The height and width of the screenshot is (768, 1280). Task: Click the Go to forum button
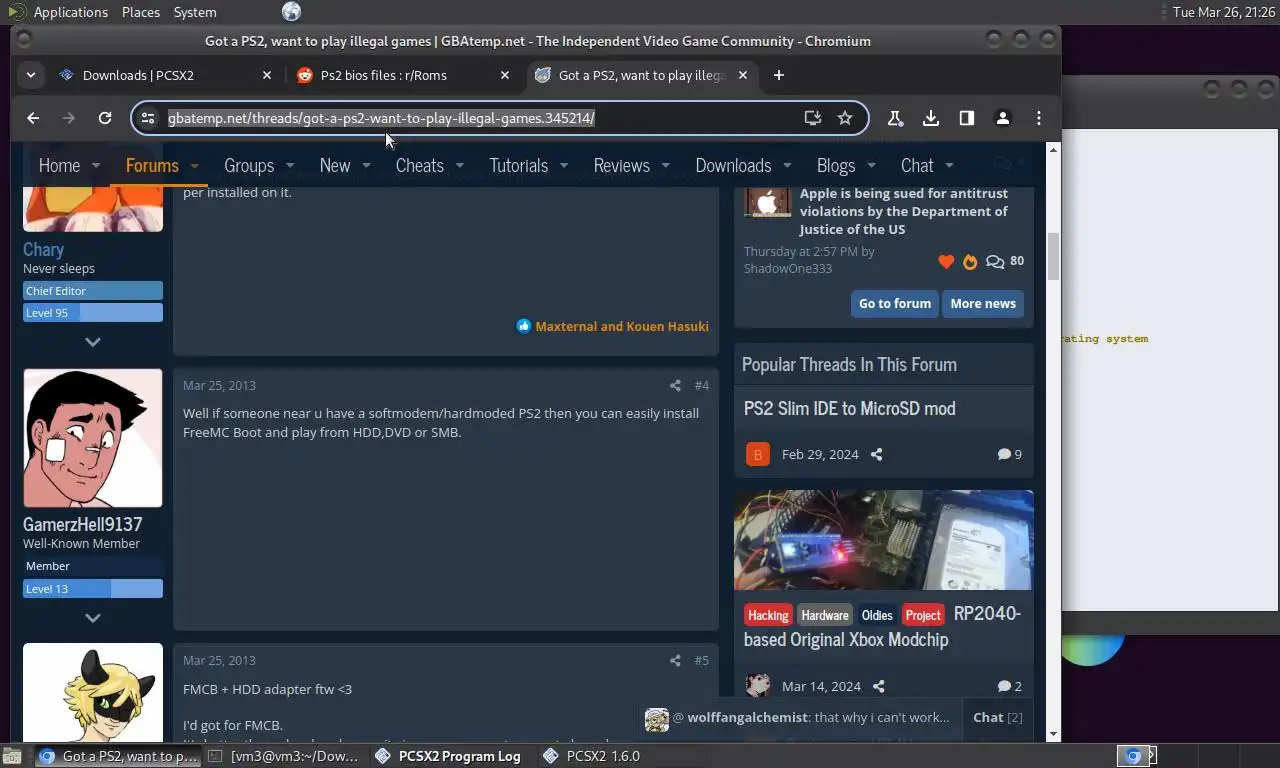point(895,304)
